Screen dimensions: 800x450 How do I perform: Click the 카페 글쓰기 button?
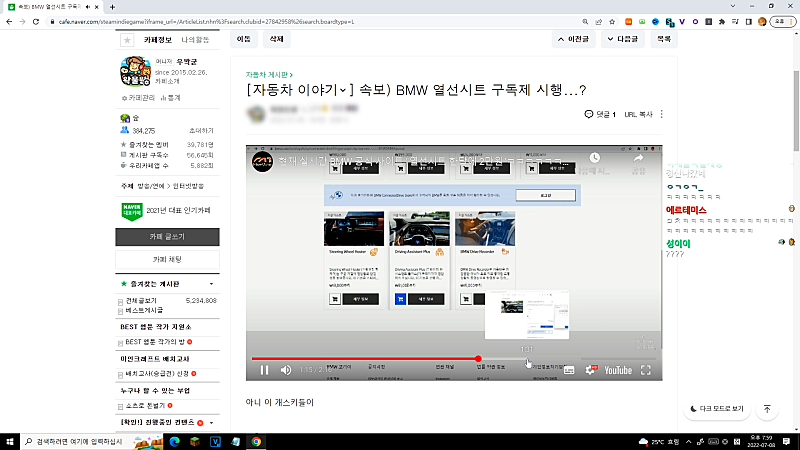coord(167,237)
